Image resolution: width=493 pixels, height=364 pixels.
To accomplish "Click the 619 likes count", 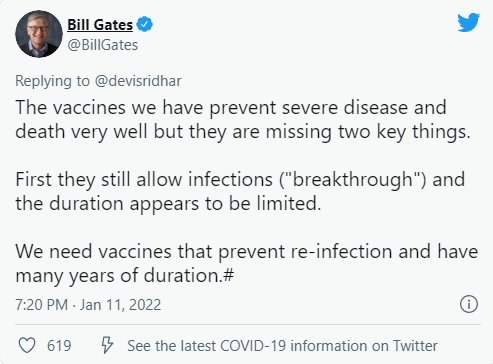I will (x=59, y=346).
